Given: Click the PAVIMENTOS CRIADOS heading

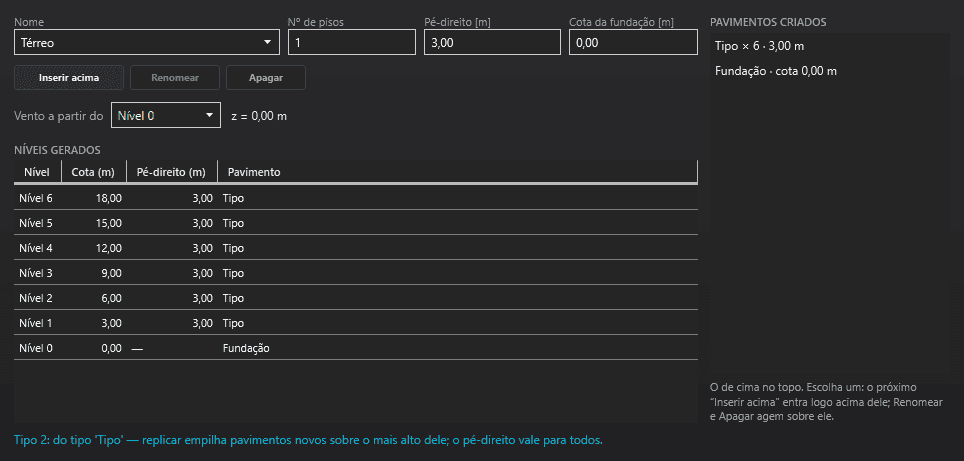Looking at the screenshot, I should coord(768,22).
